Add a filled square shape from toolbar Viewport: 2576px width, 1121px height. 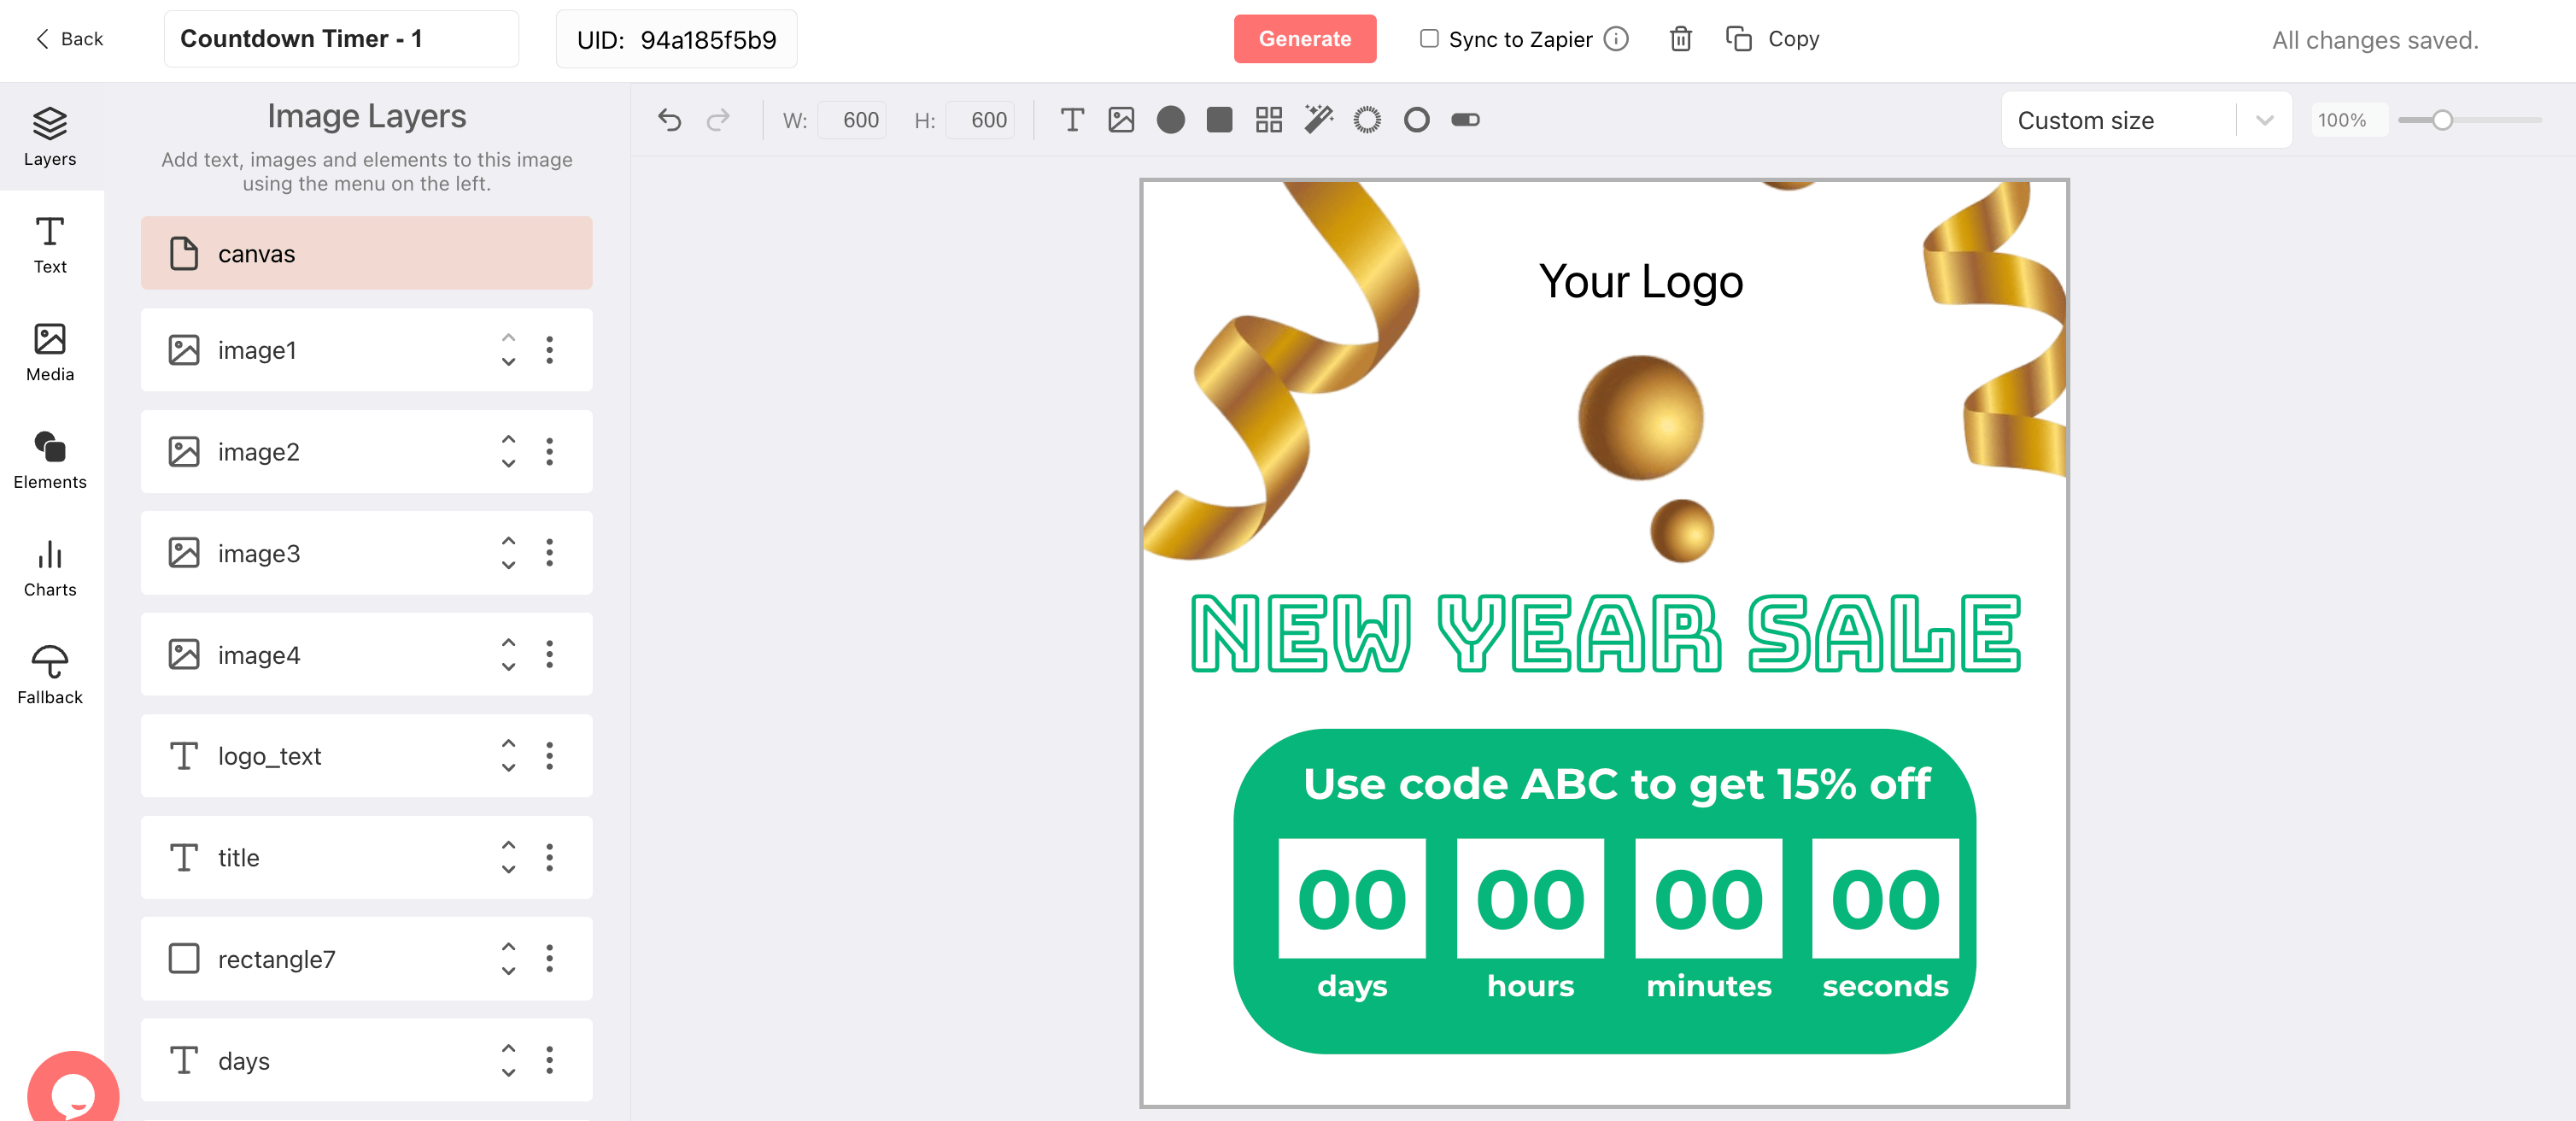[1219, 120]
